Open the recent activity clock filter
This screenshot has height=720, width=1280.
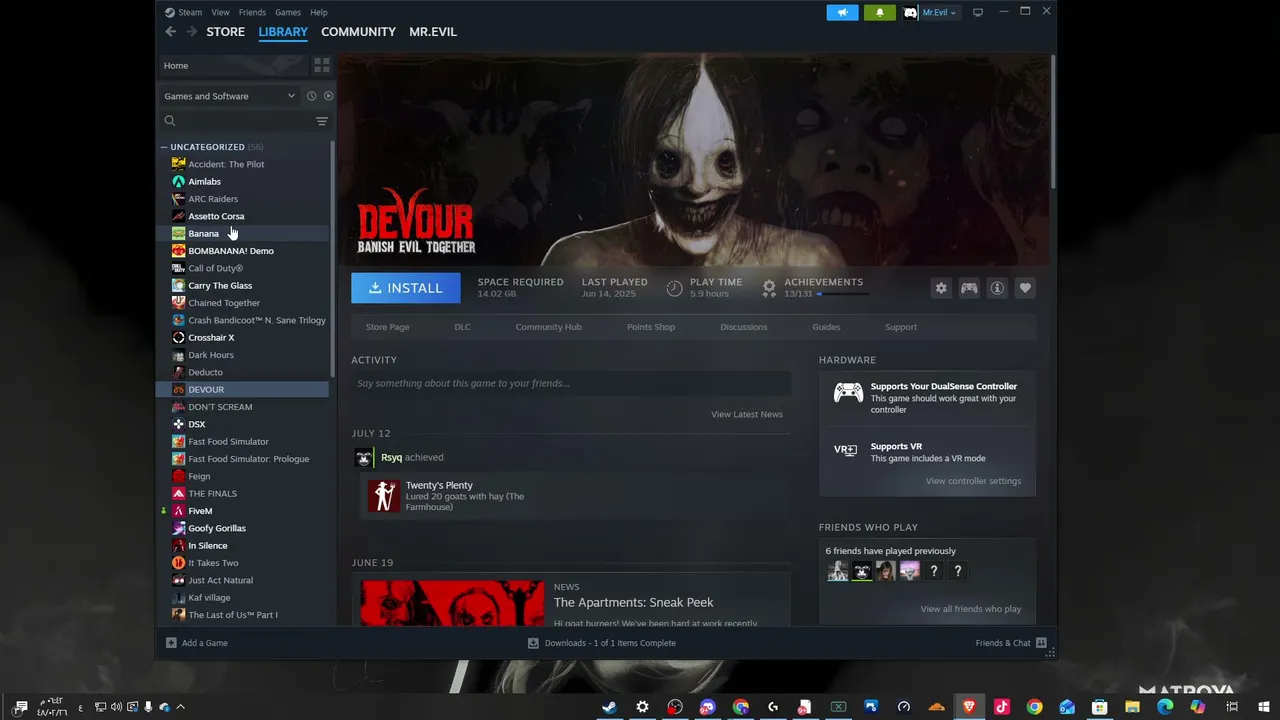click(311, 96)
